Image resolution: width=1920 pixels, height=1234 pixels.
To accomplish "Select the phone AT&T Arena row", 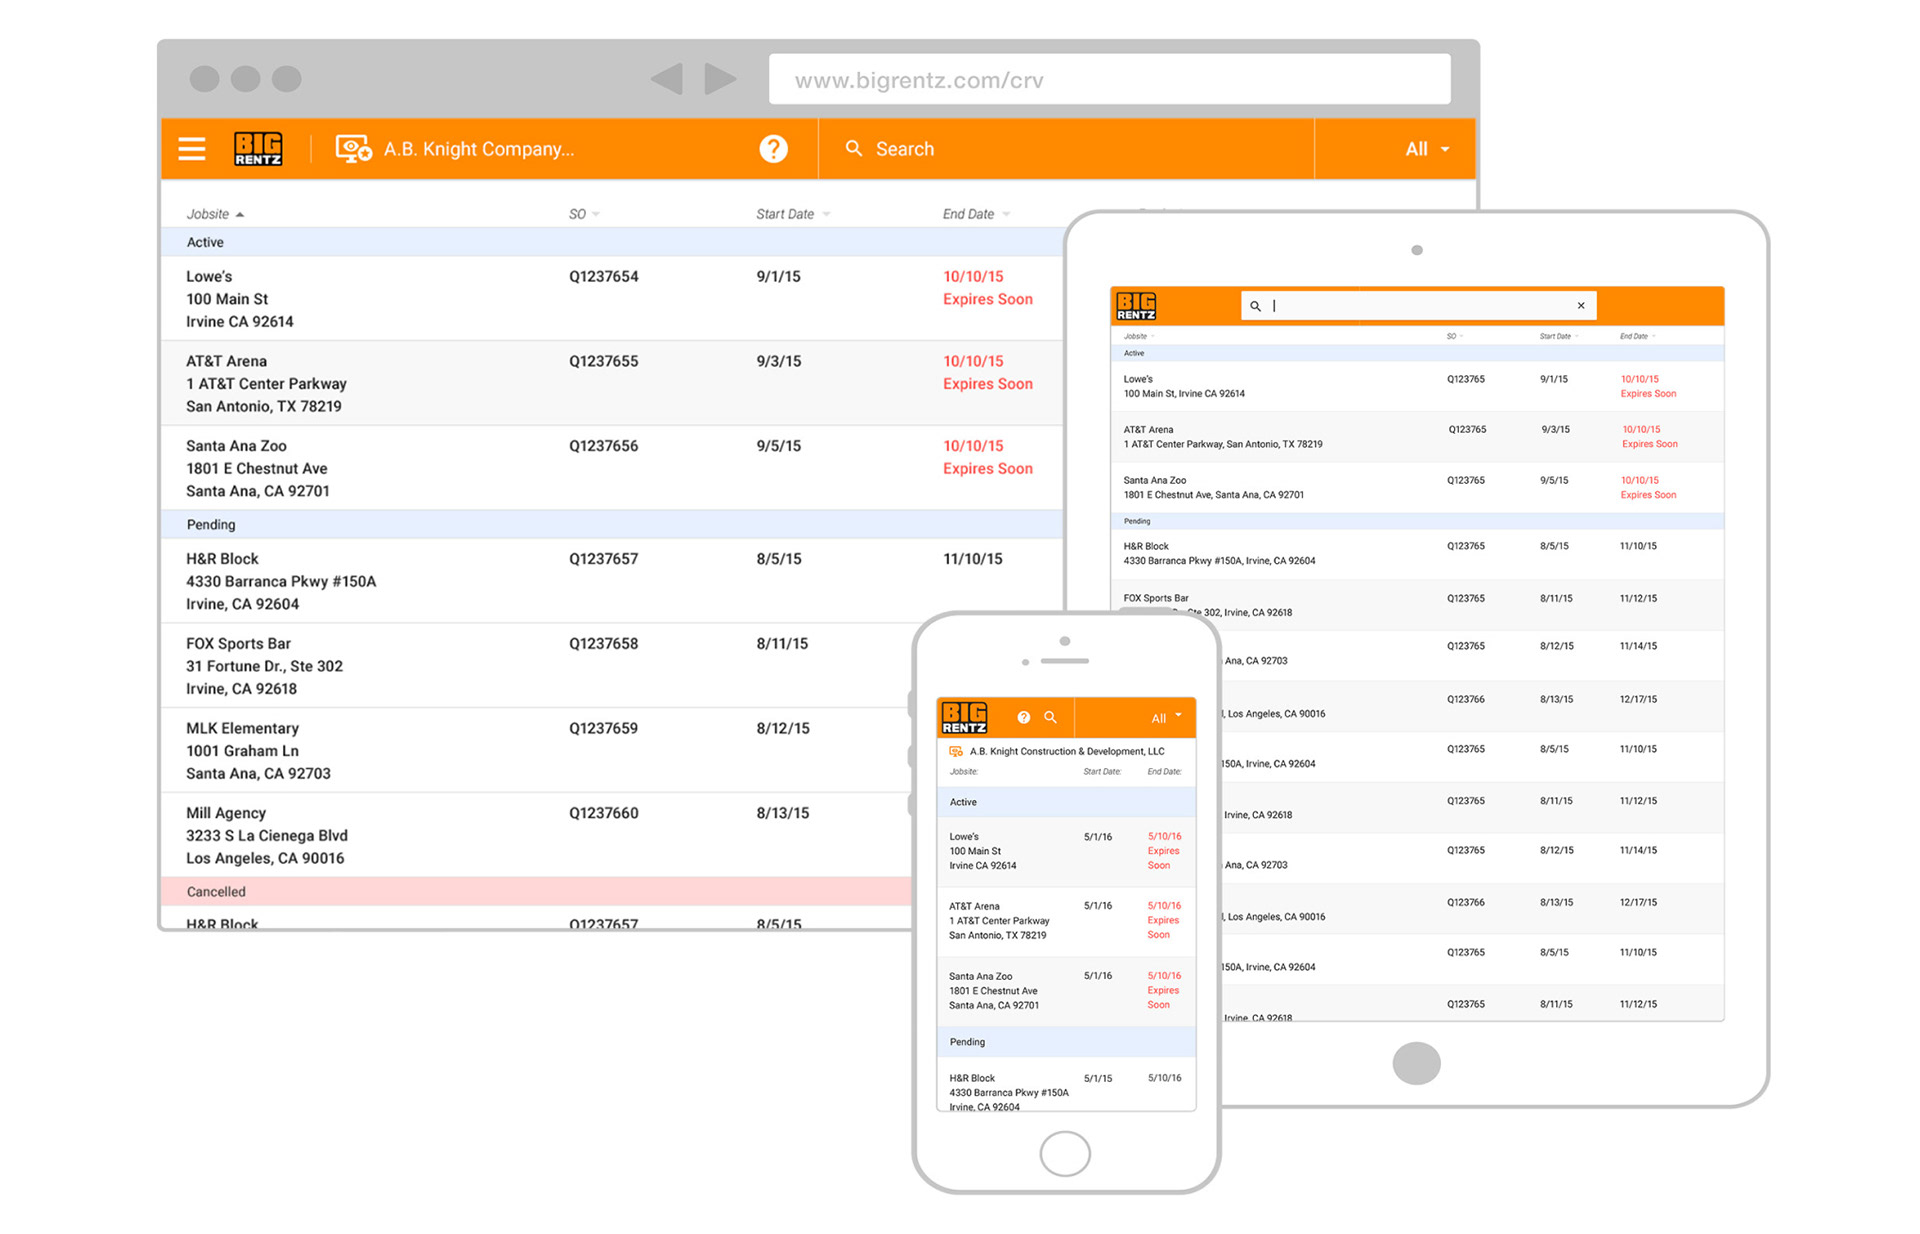I will pyautogui.click(x=1066, y=920).
